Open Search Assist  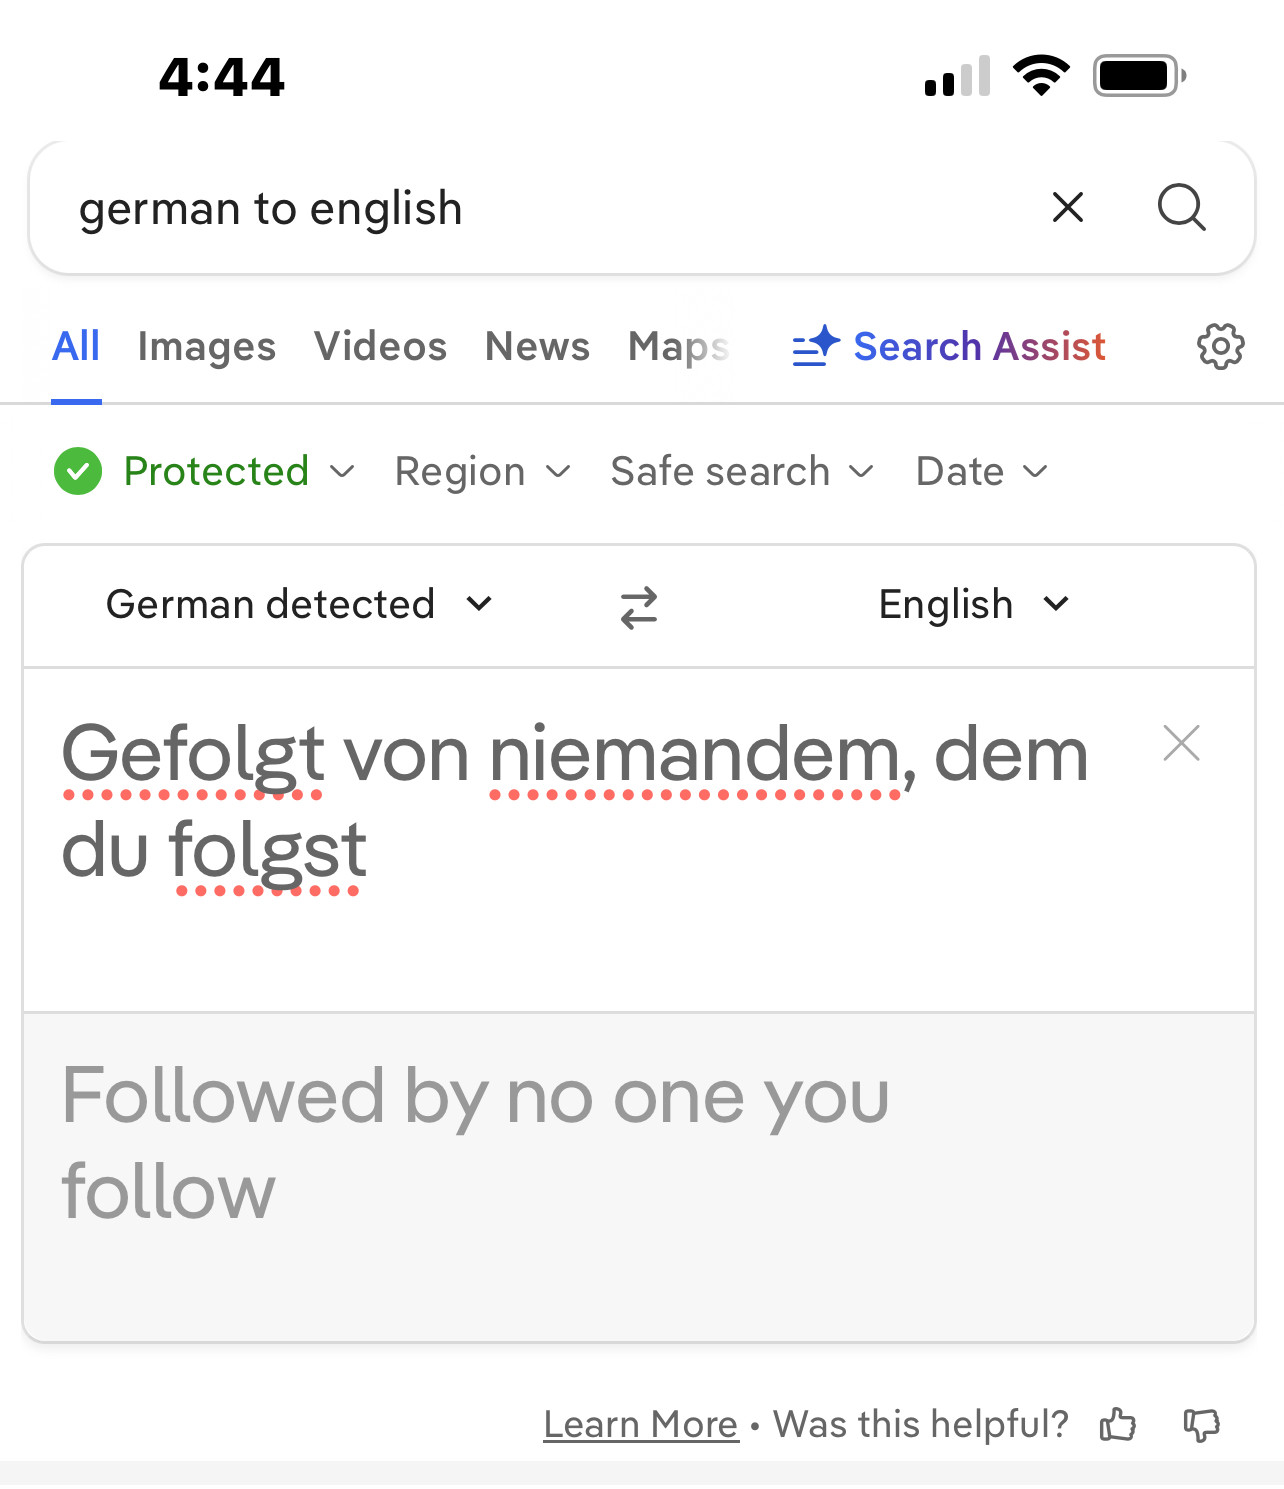pos(949,347)
